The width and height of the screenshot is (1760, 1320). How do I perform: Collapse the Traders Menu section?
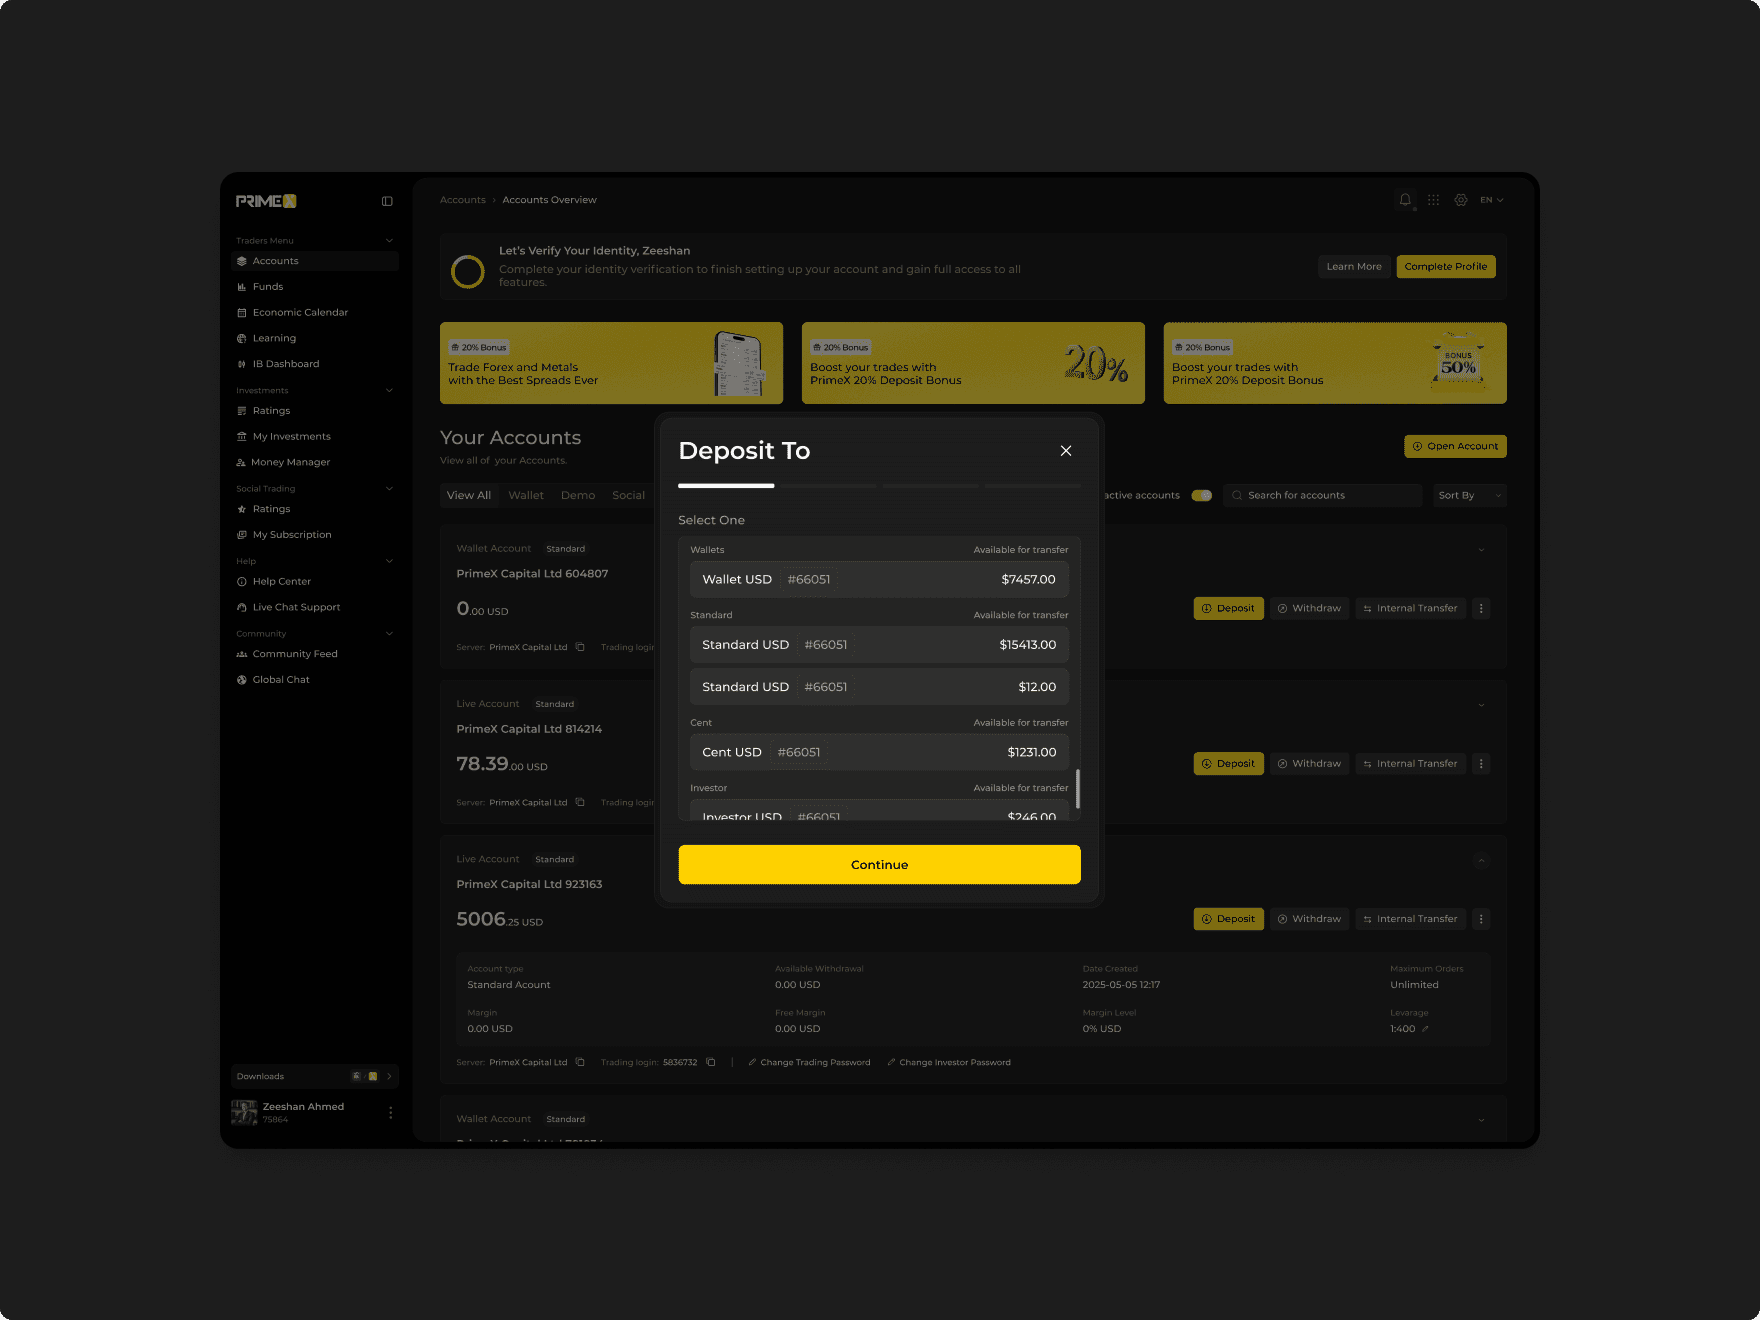point(389,240)
